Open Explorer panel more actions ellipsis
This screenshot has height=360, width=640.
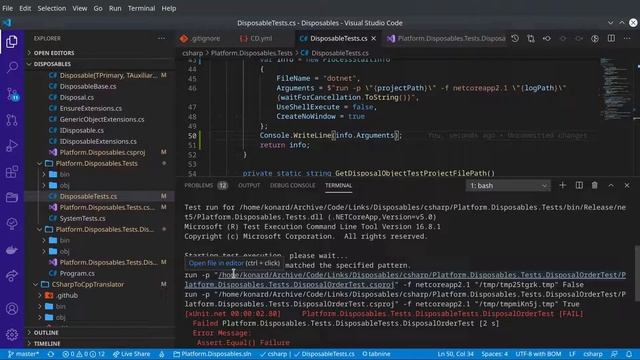coord(162,38)
